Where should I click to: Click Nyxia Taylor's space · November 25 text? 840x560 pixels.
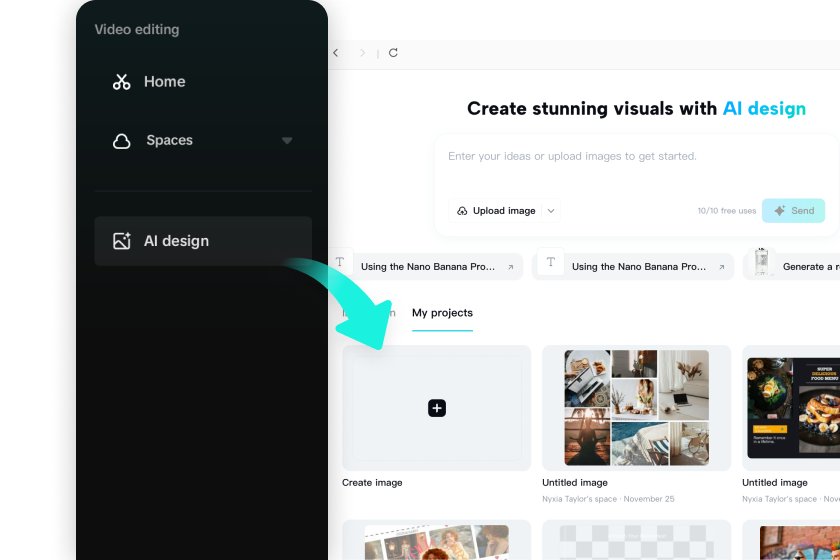608,499
